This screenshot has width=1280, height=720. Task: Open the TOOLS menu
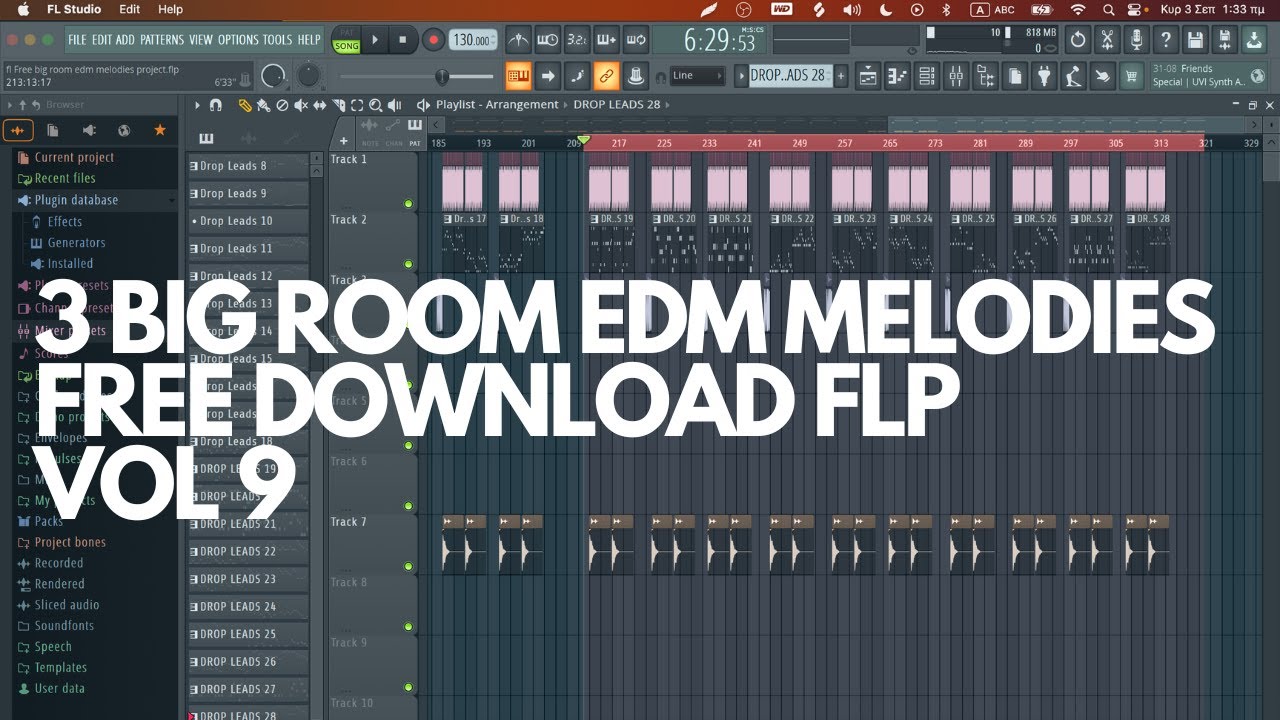(278, 40)
